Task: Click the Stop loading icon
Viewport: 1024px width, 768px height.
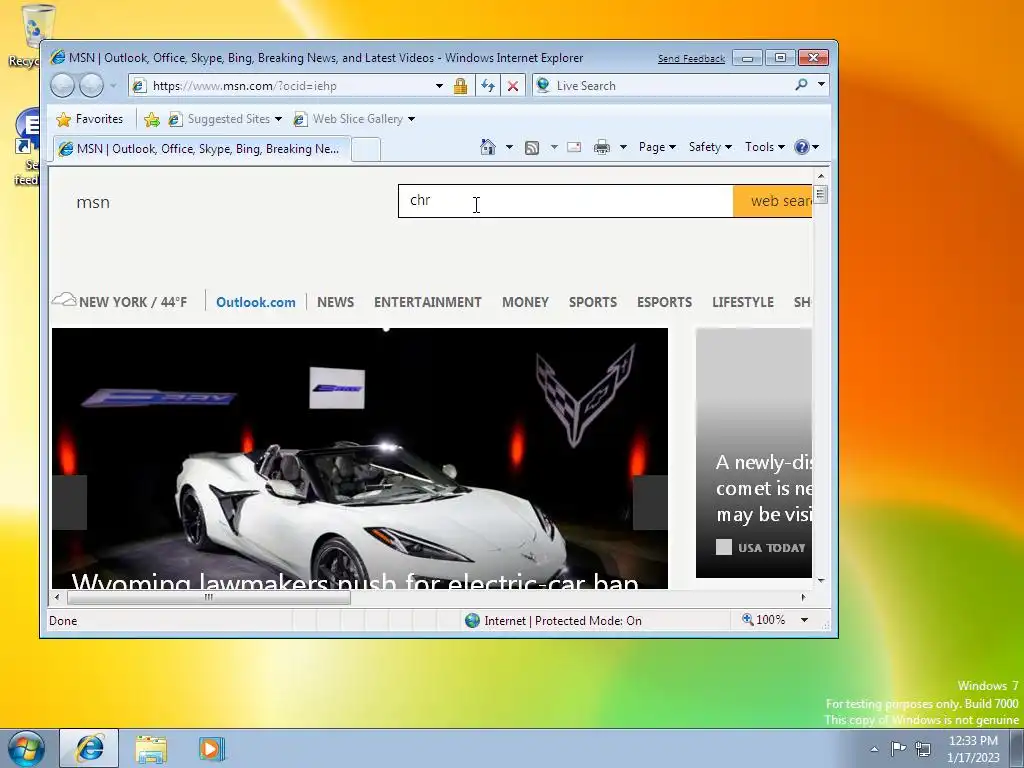Action: coord(513,86)
